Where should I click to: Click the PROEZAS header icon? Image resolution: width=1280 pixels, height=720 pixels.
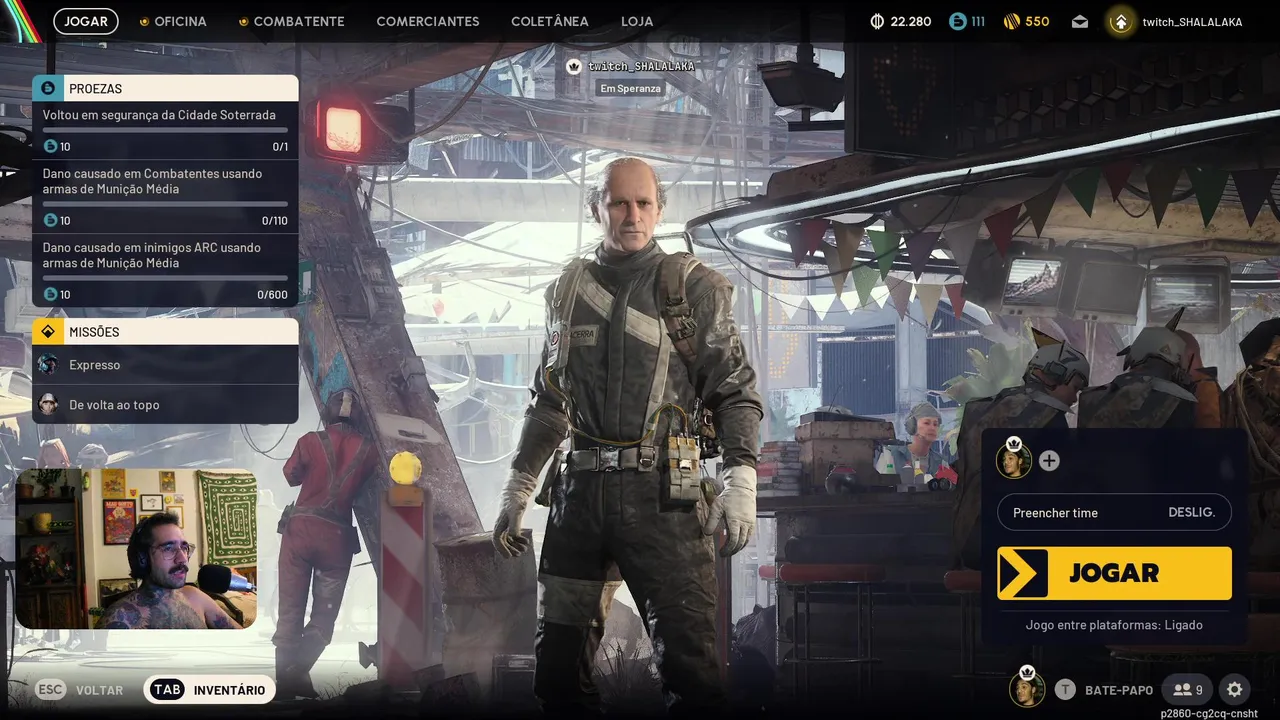48,88
